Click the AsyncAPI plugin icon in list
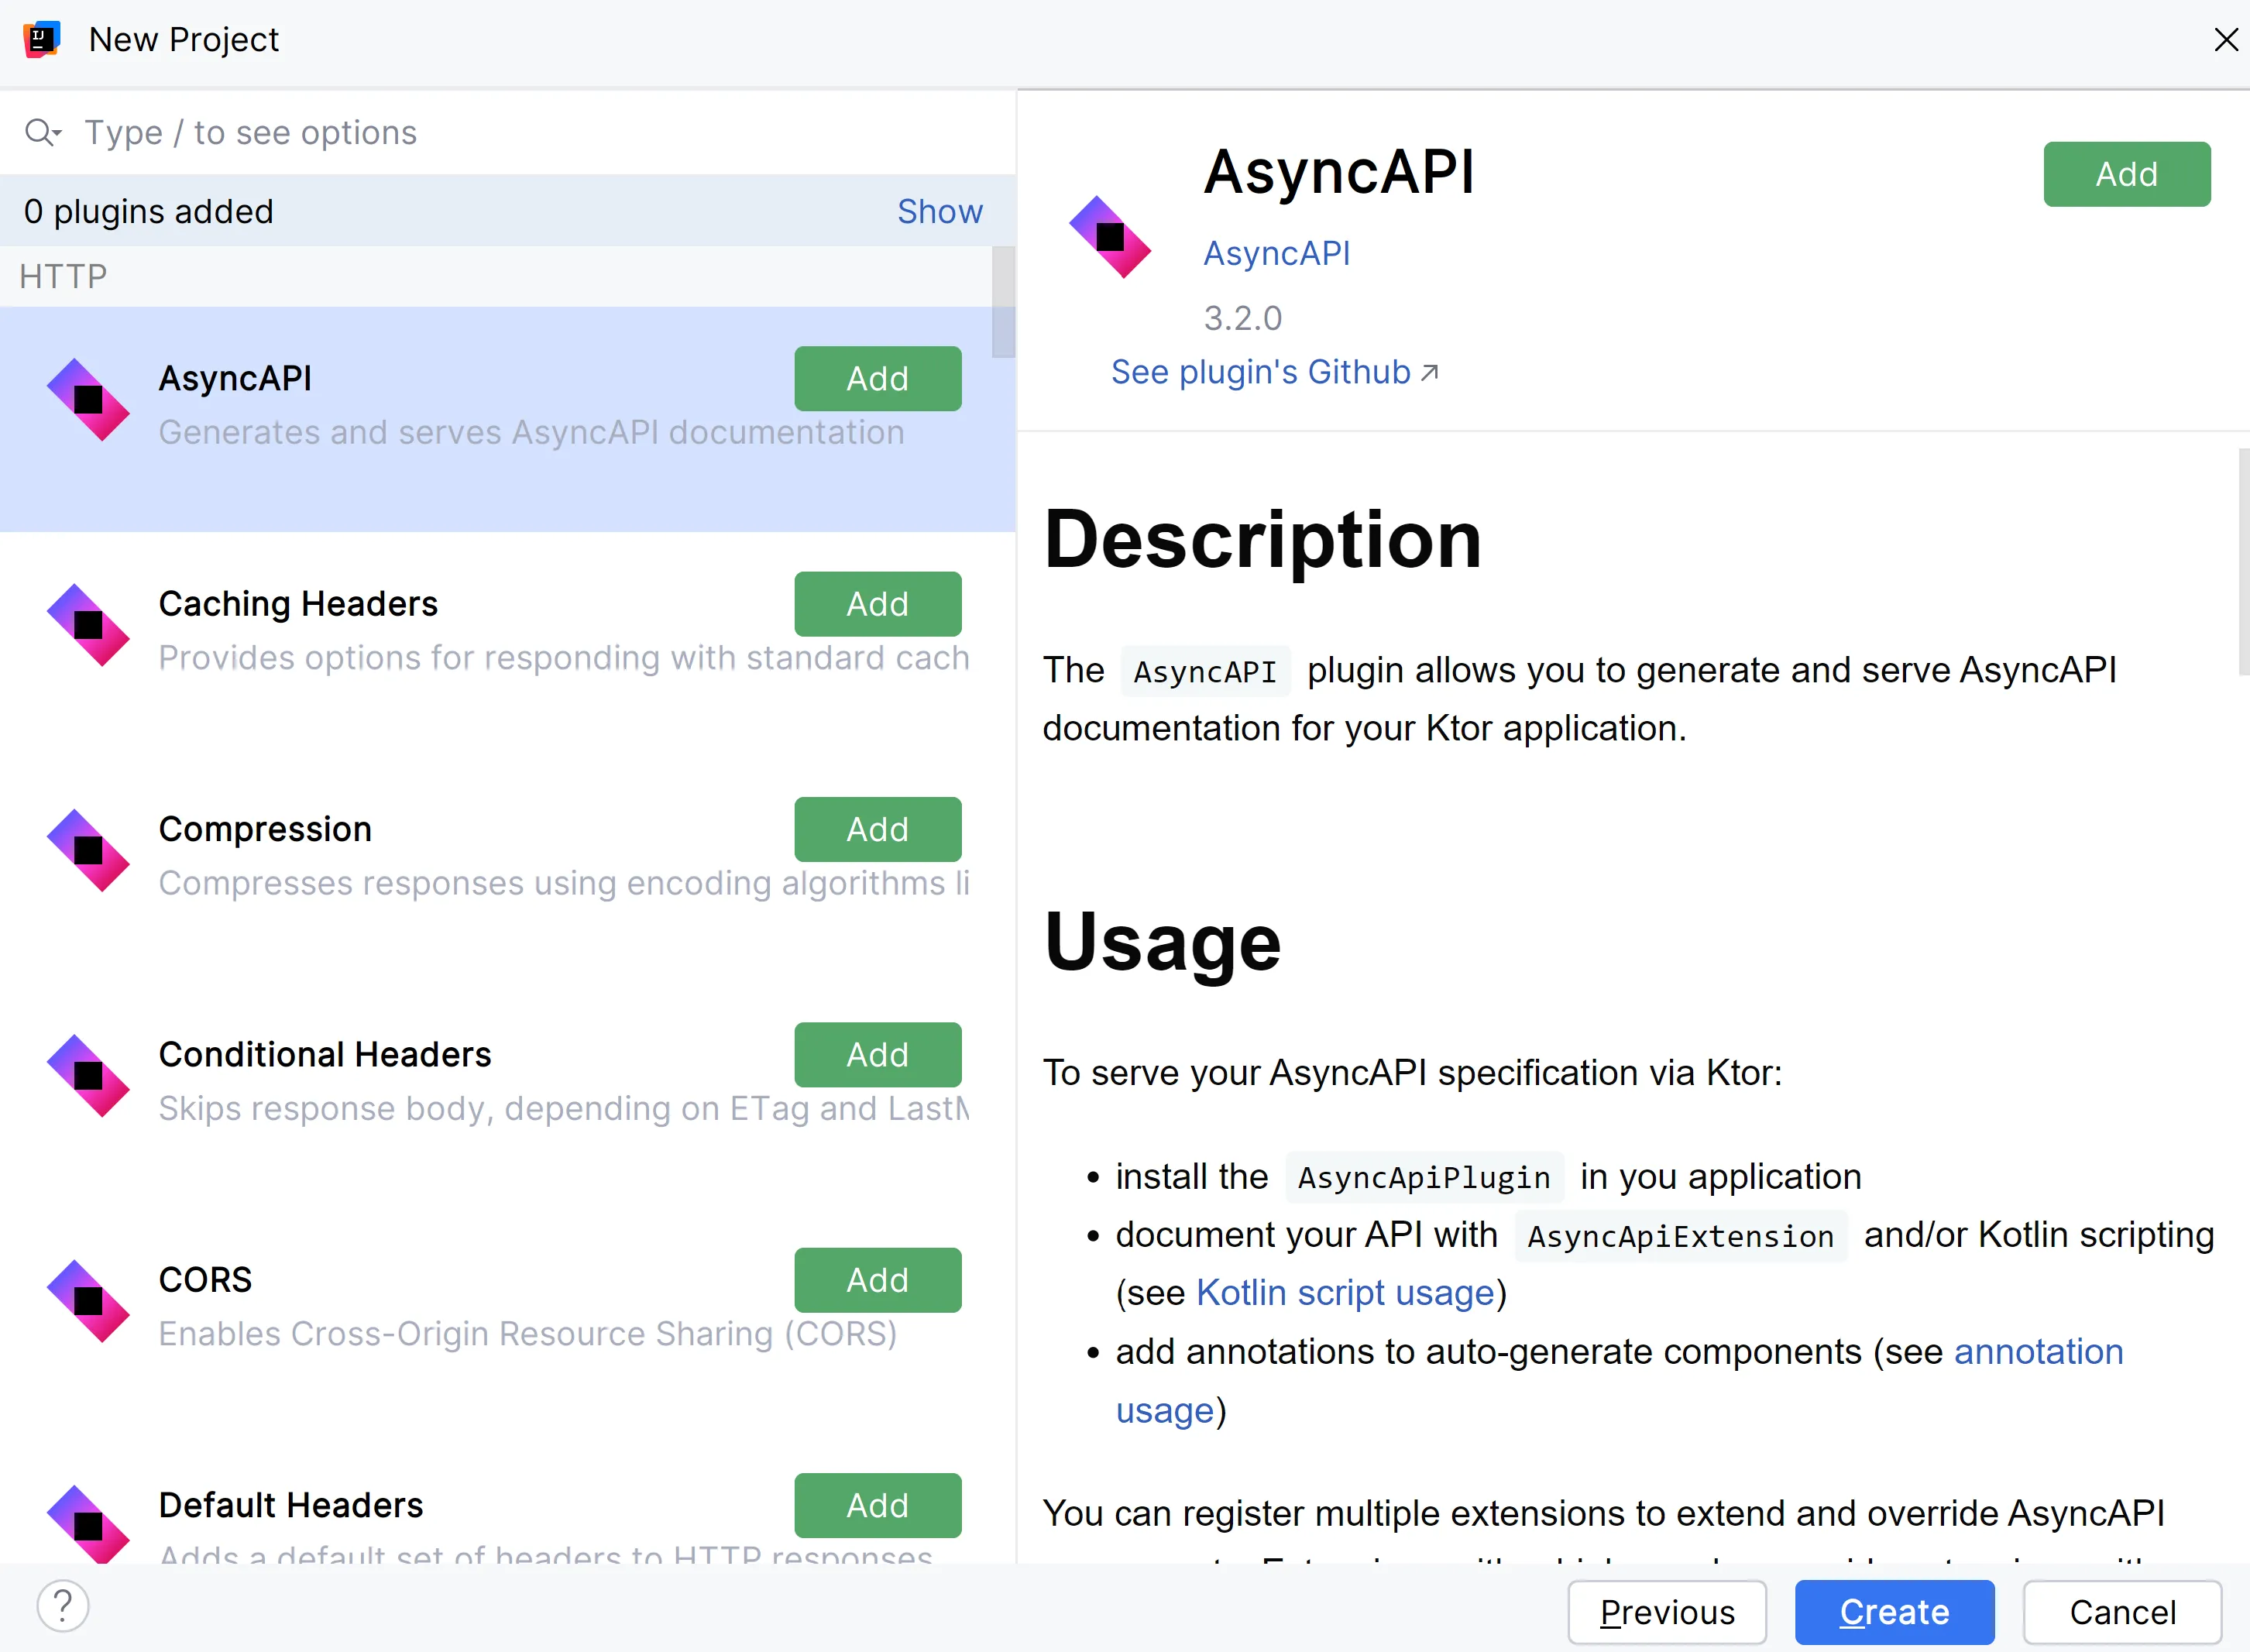The image size is (2250, 1652). point(88,400)
